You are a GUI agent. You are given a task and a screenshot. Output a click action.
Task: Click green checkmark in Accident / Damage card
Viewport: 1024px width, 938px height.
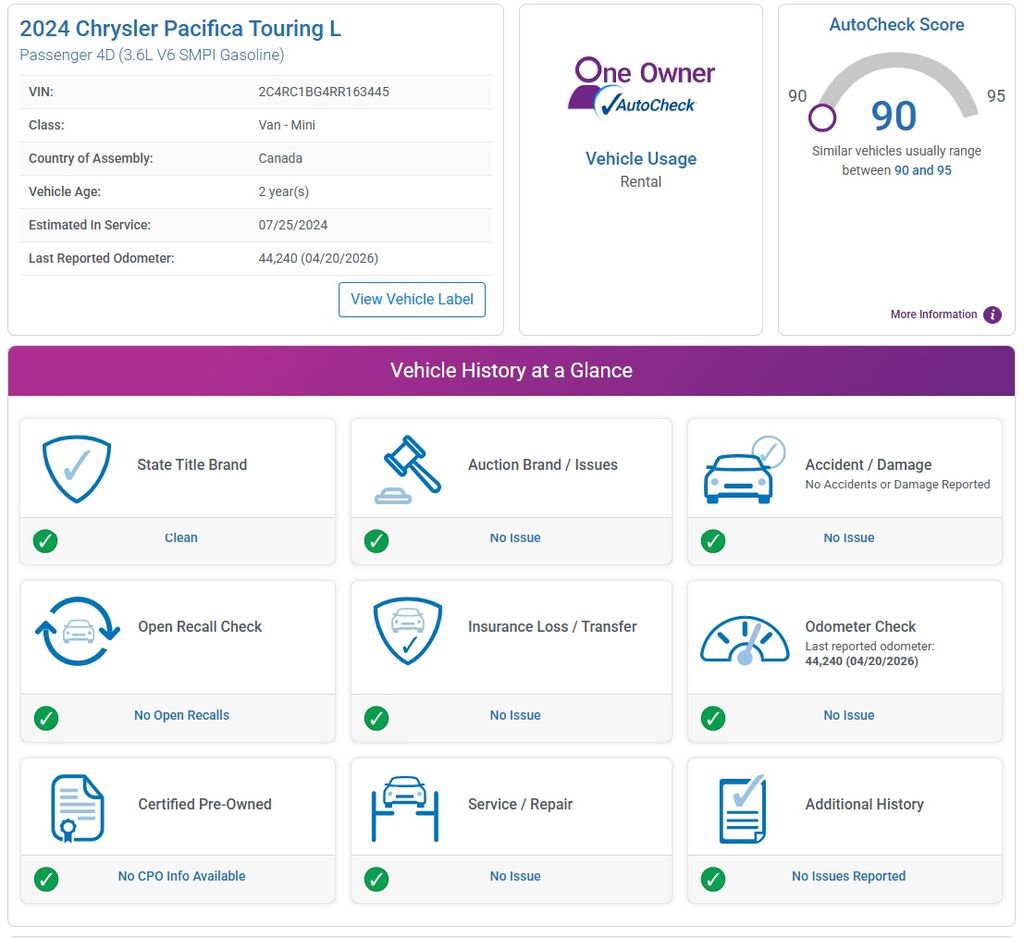[712, 541]
